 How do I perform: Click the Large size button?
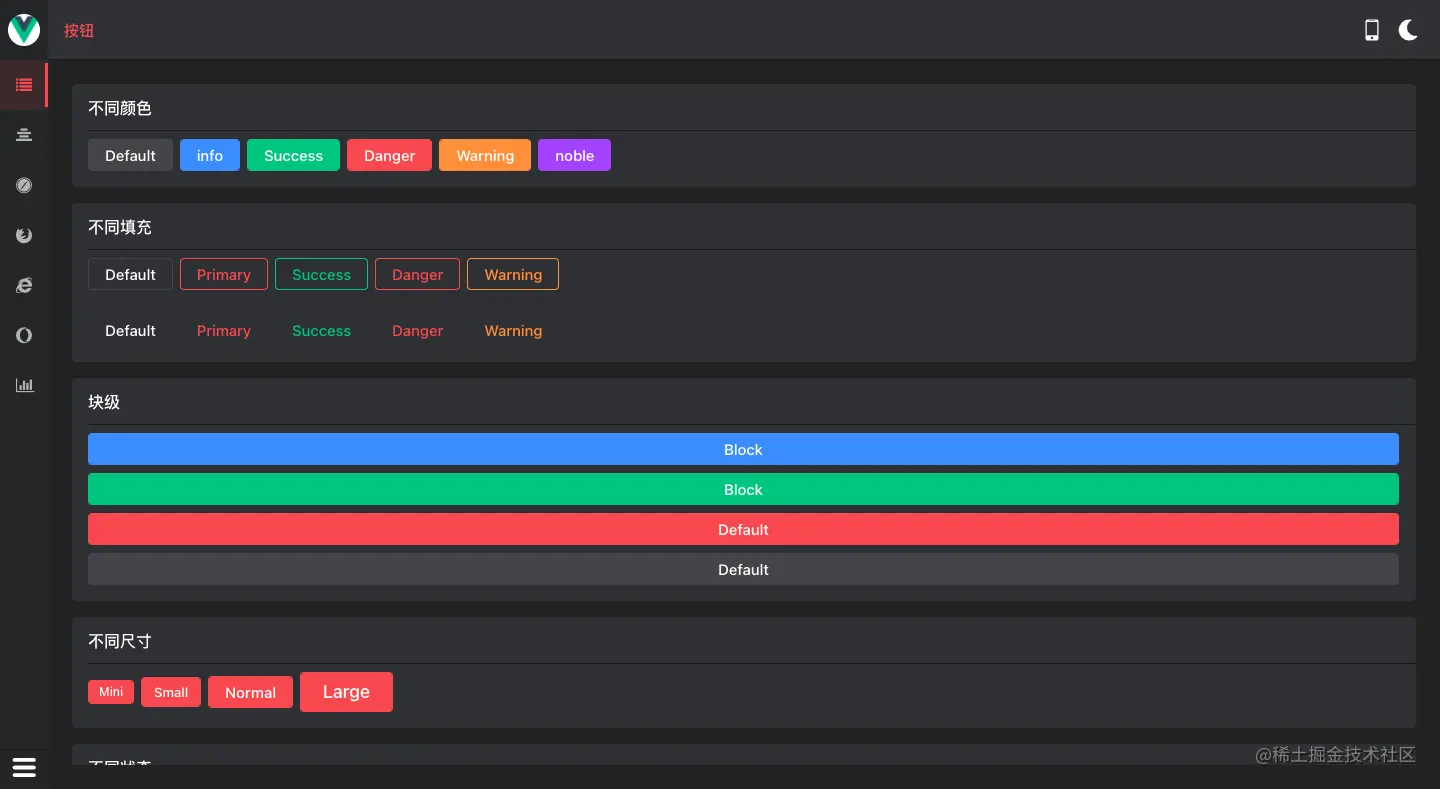[346, 692]
